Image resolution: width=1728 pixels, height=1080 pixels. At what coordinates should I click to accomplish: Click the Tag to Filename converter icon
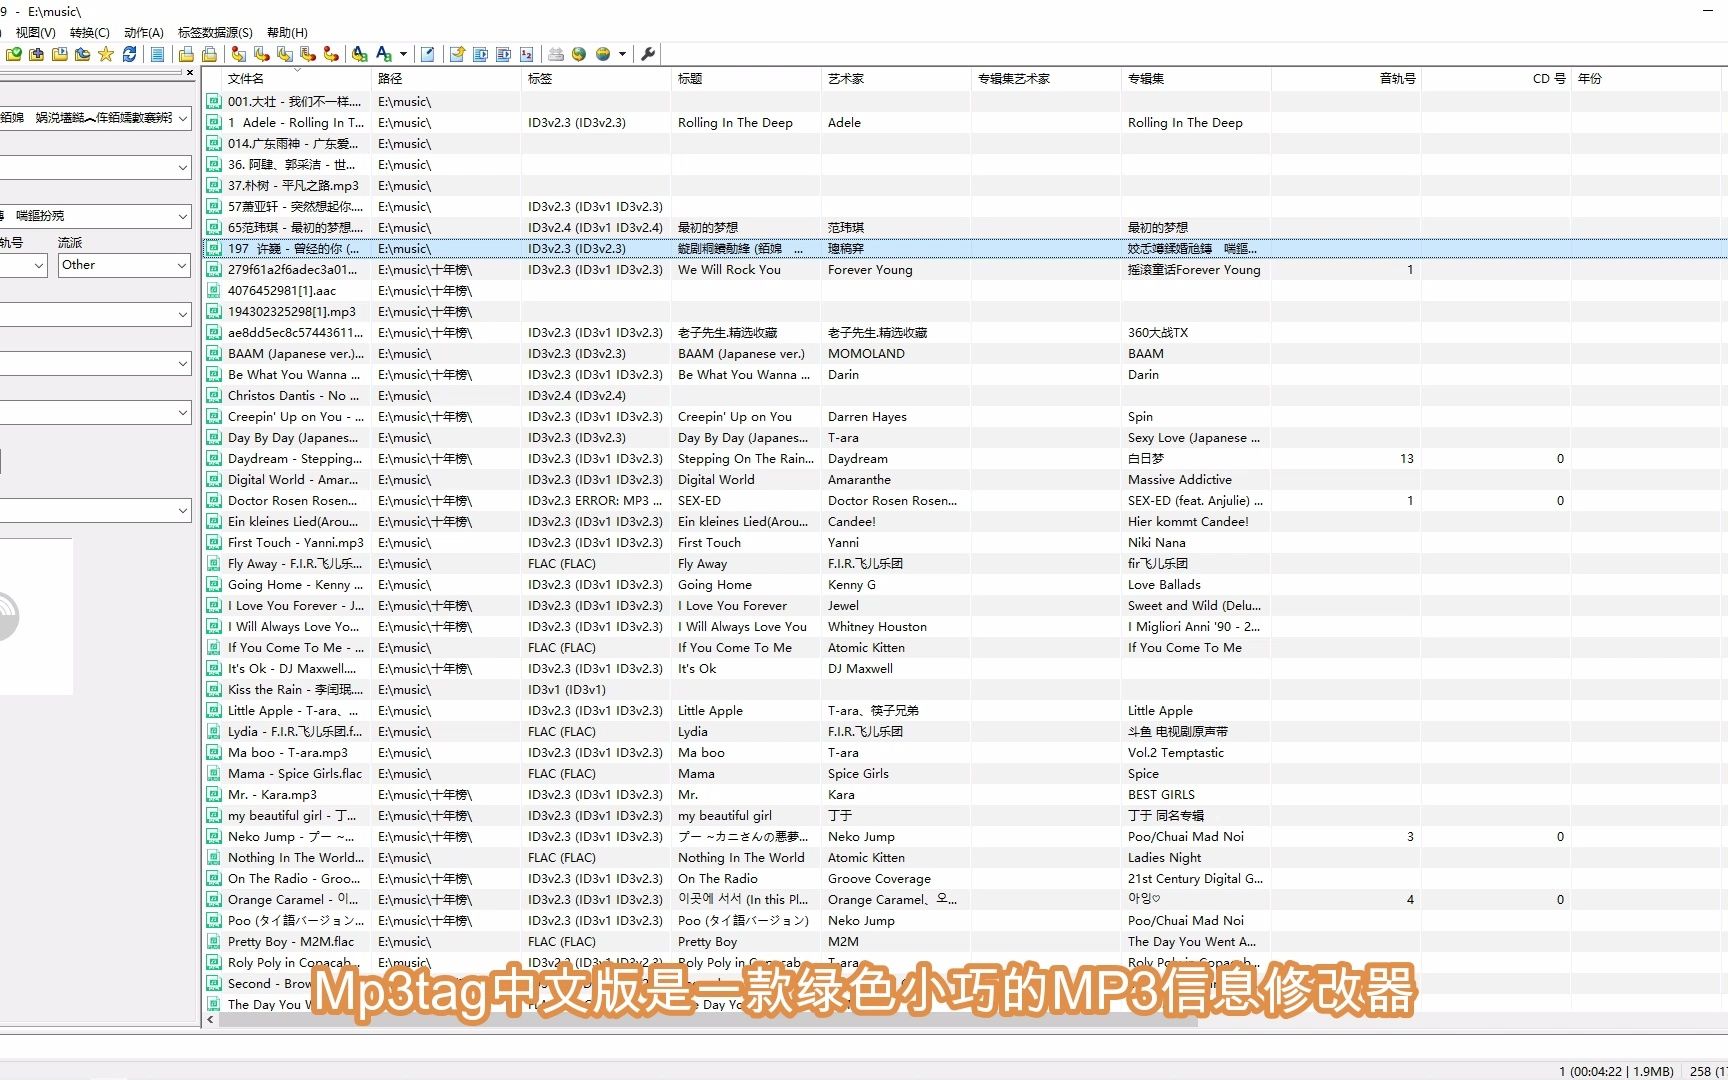tap(238, 54)
